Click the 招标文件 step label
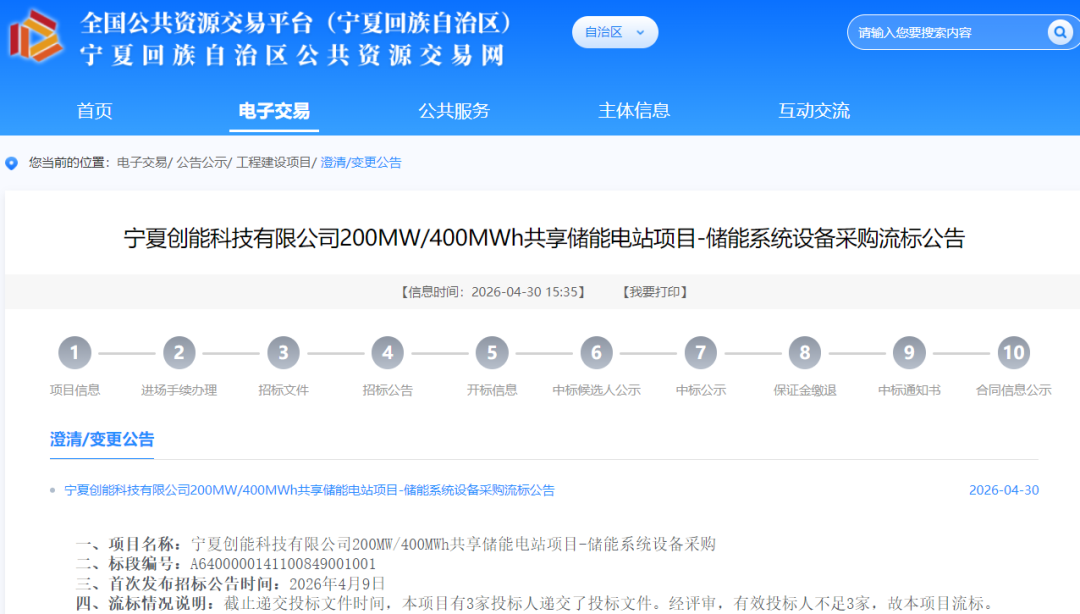The width and height of the screenshot is (1080, 614). (x=283, y=390)
